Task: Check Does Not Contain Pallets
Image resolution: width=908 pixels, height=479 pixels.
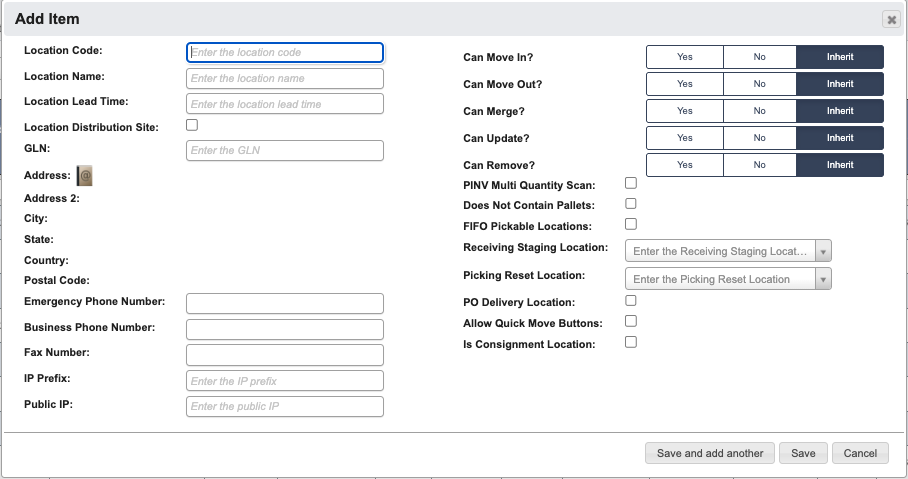Action: tap(631, 203)
